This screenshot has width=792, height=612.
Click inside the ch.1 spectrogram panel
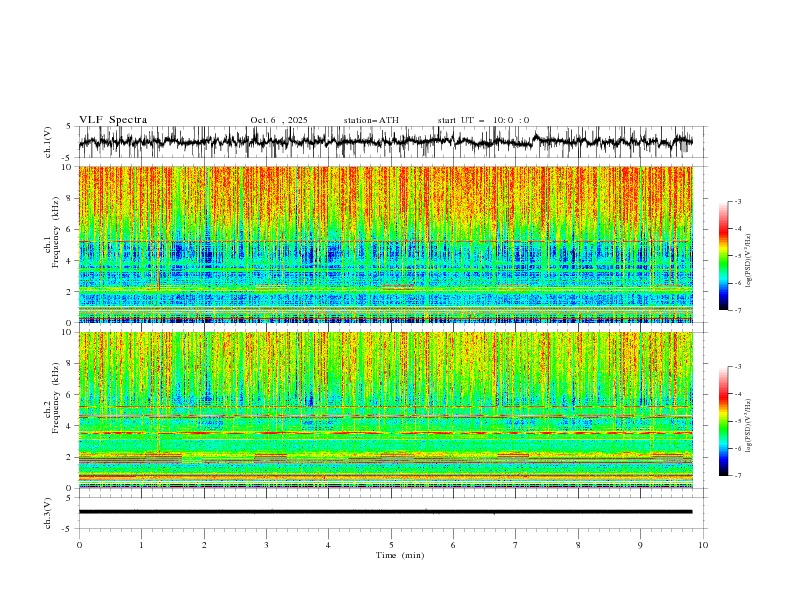pos(385,244)
